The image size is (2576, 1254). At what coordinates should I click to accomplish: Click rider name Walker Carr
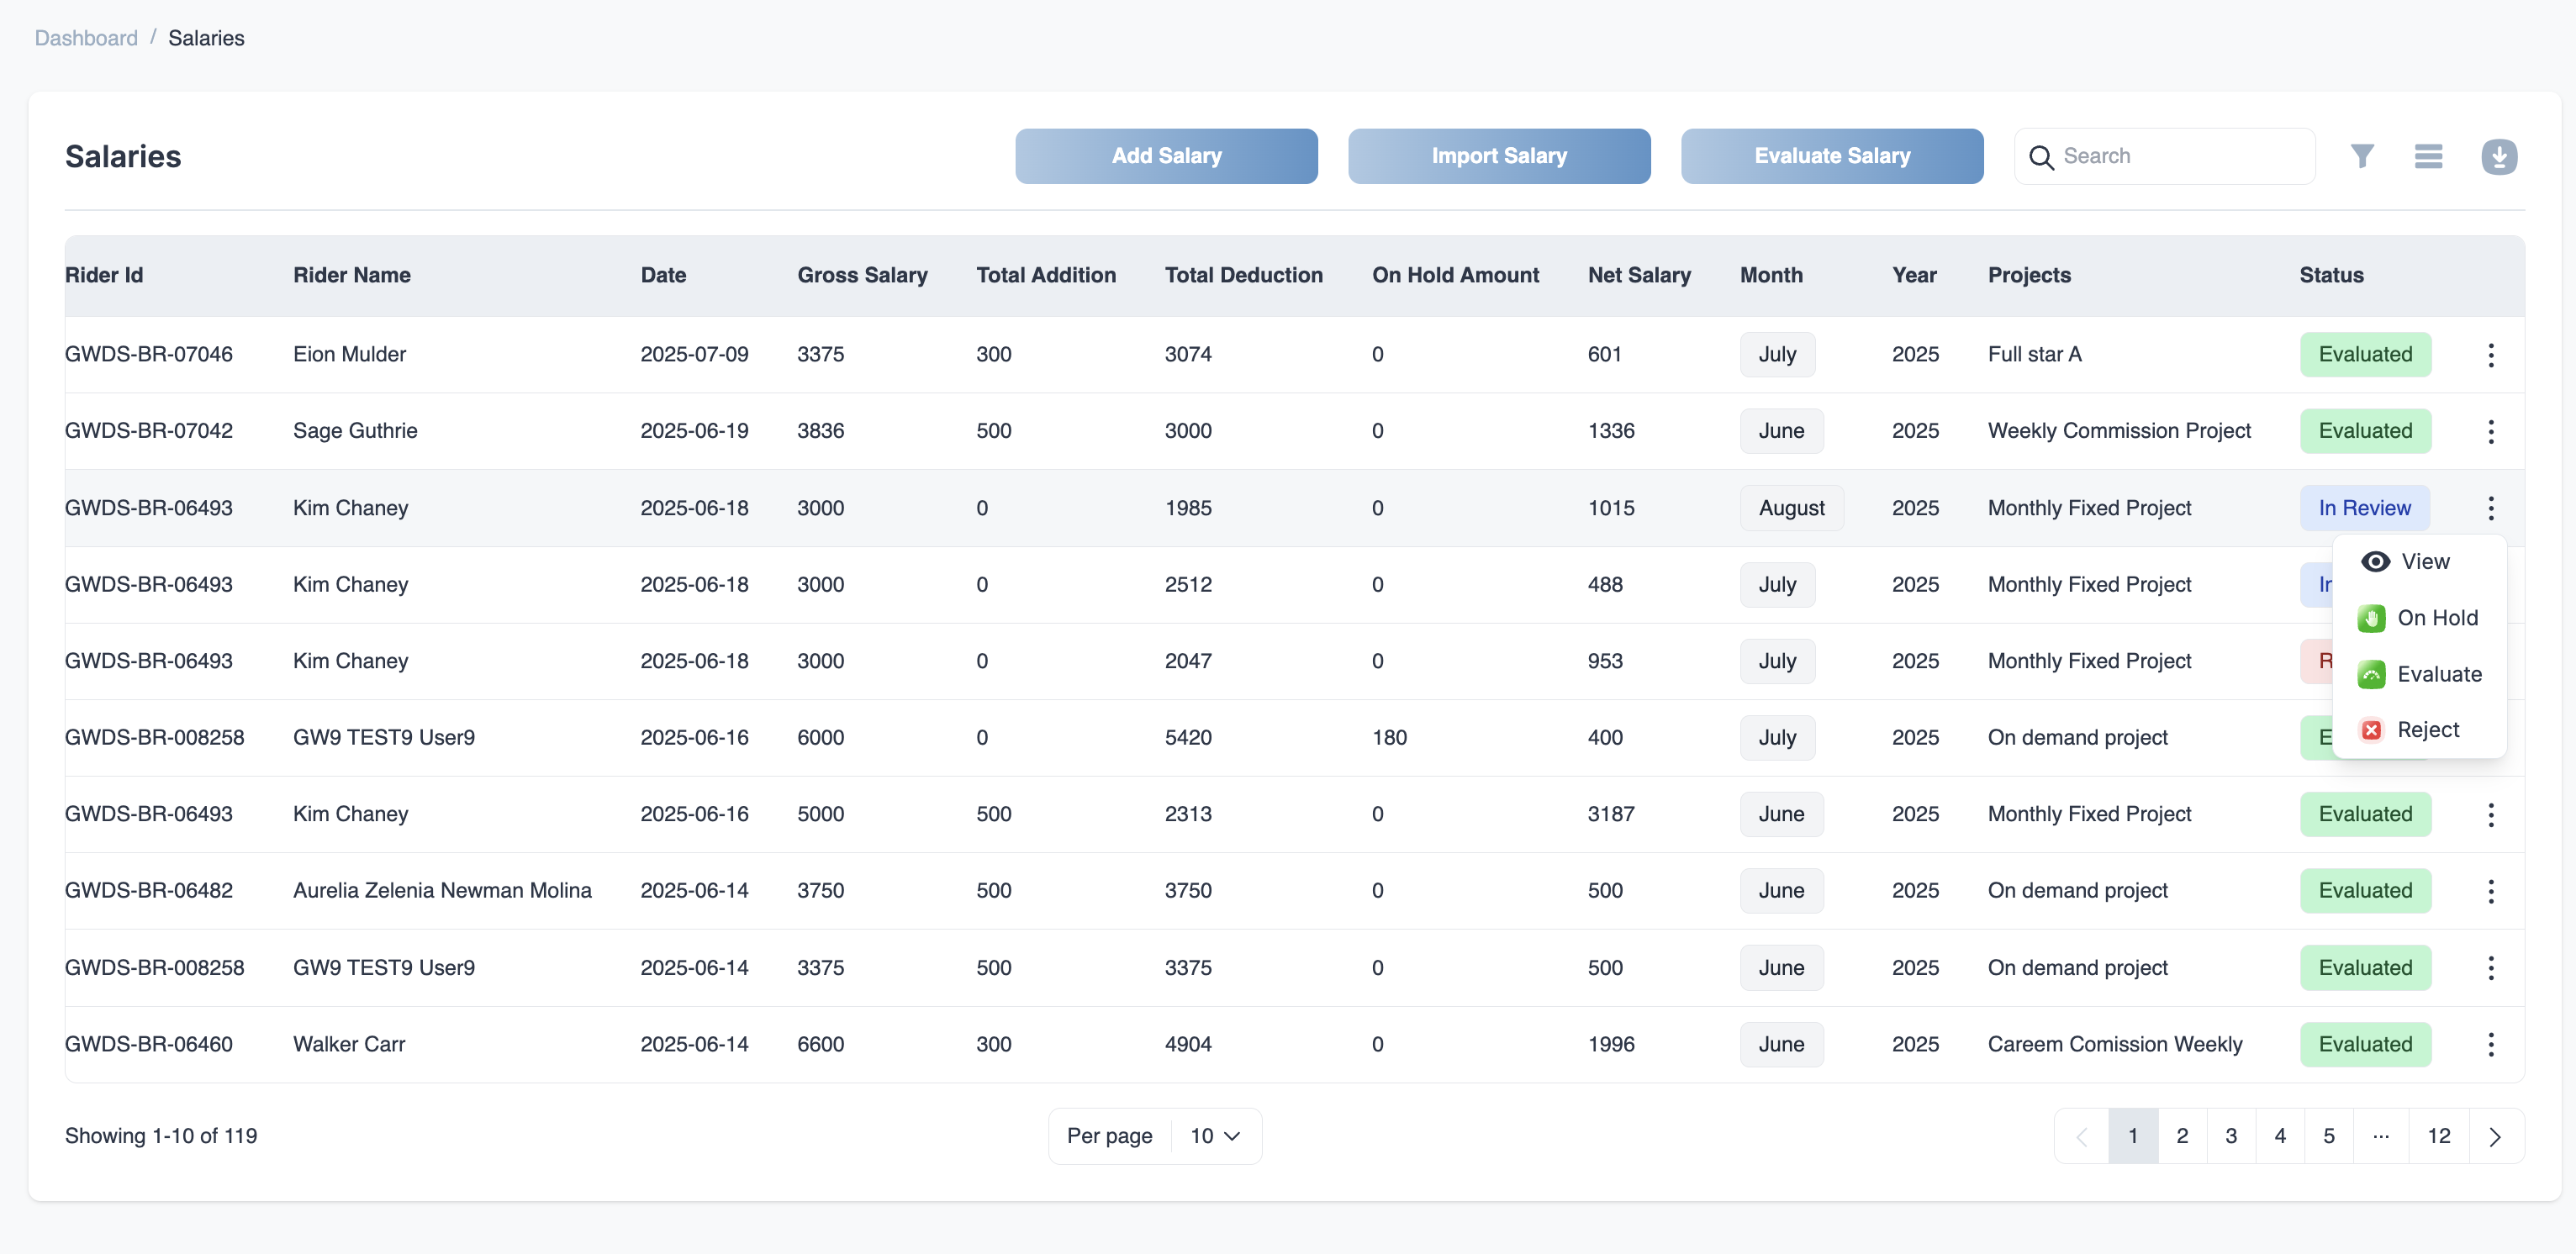point(349,1044)
